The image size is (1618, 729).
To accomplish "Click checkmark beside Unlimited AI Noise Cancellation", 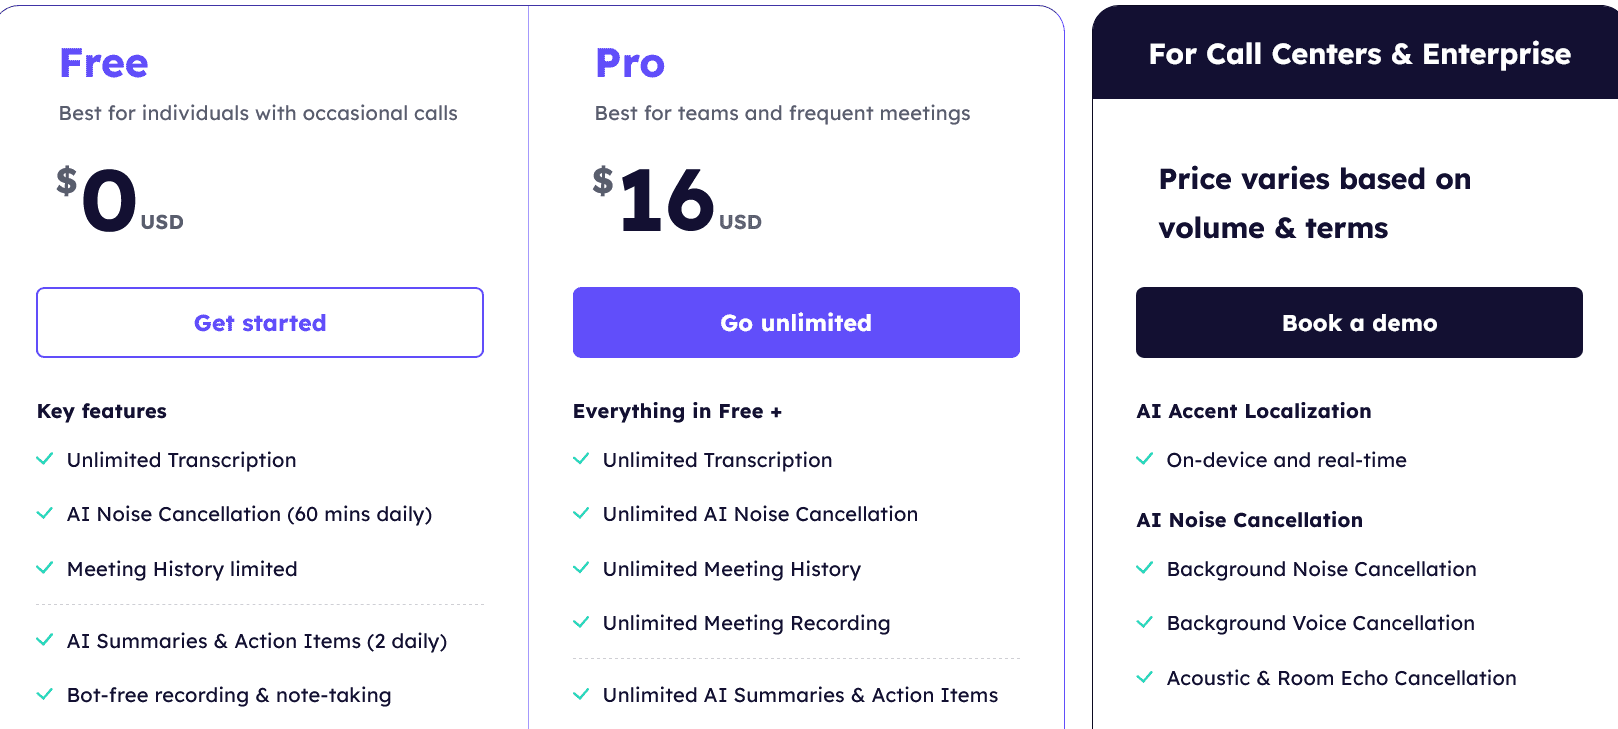I will point(581,513).
